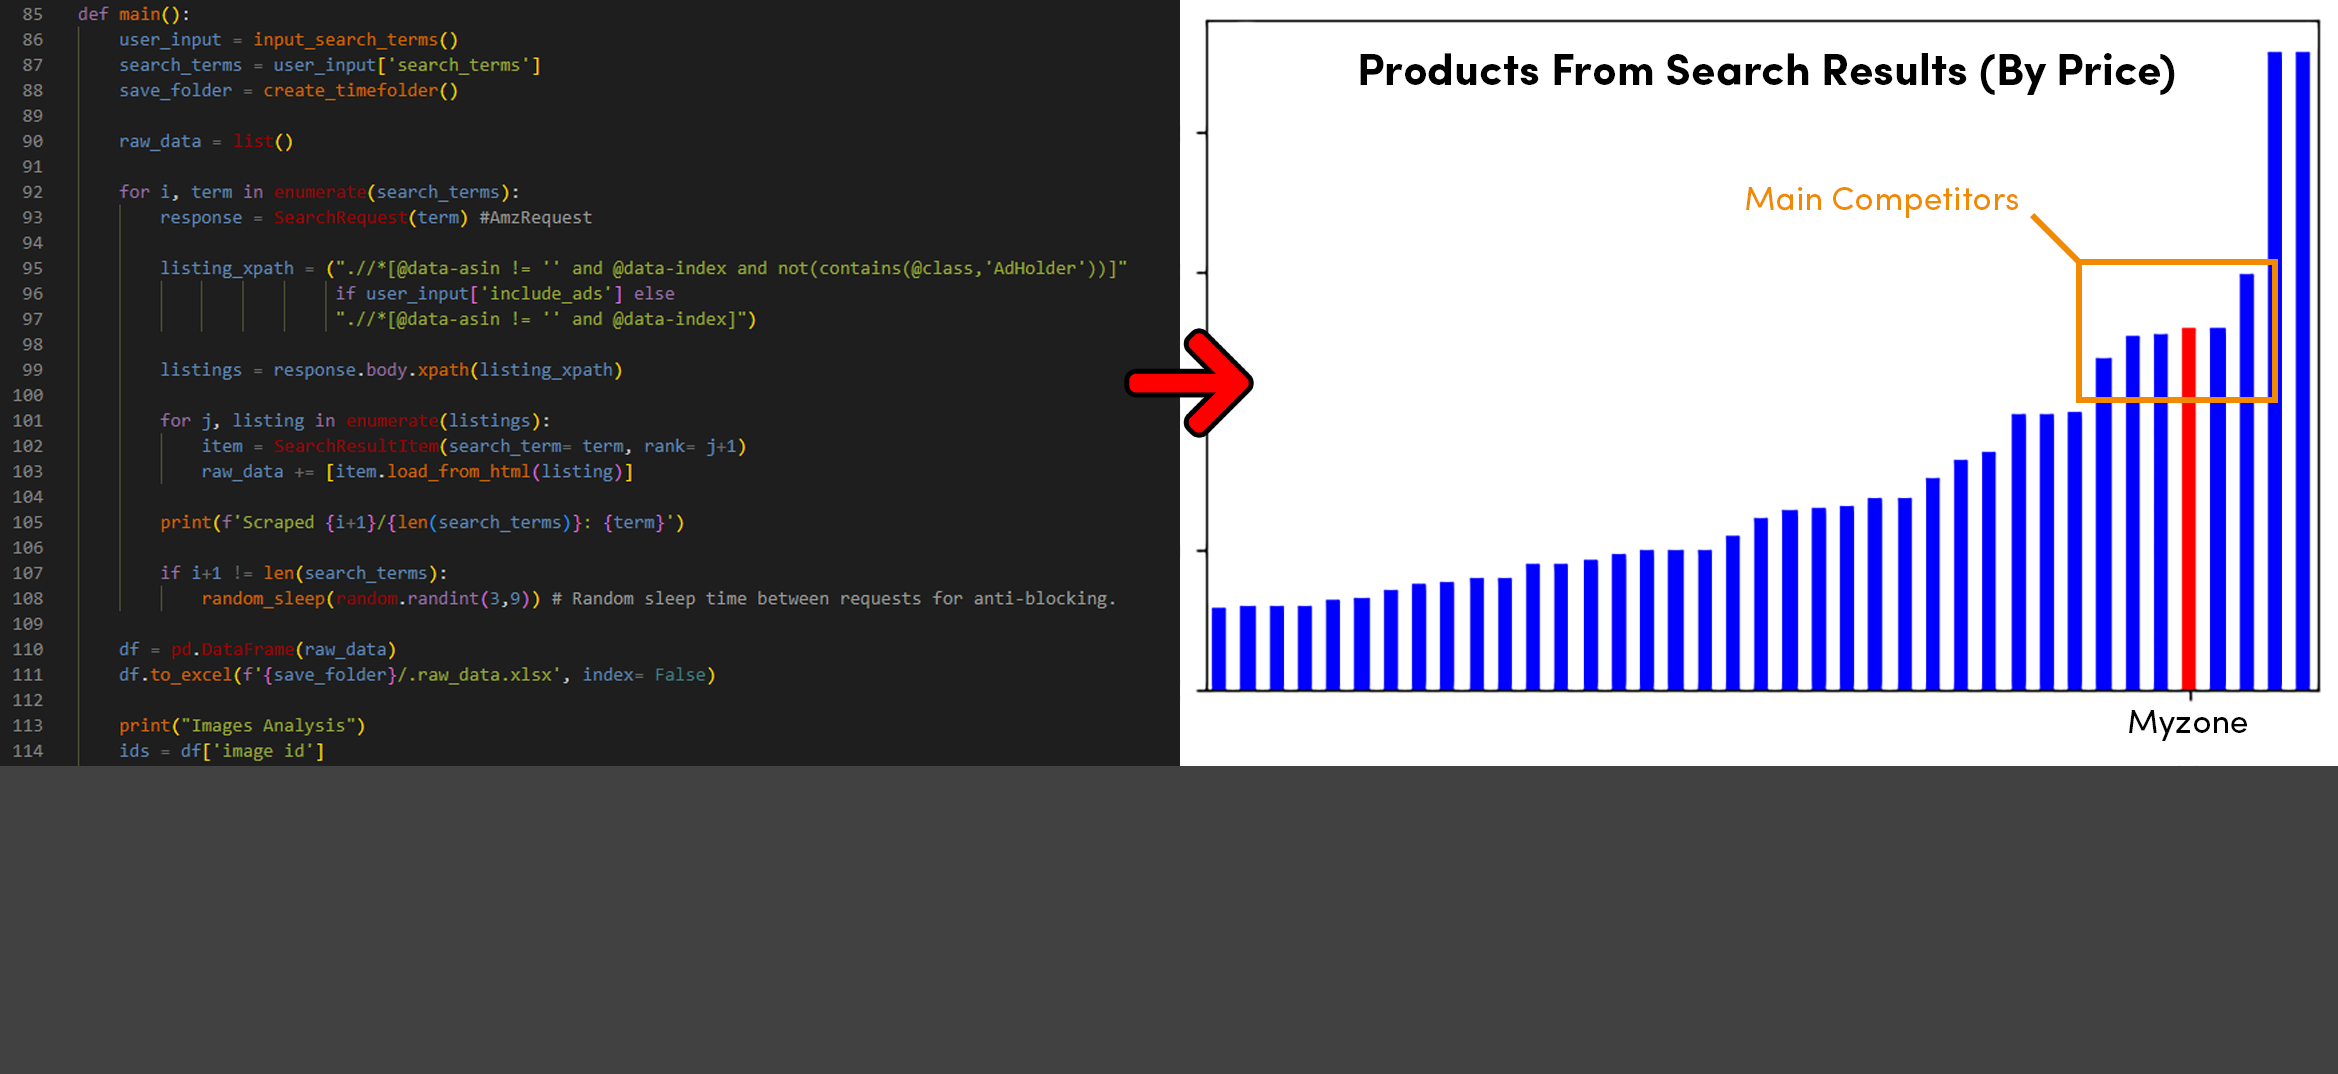Select the "raw_data = list()" statement
This screenshot has width=2338, height=1074.
206,141
